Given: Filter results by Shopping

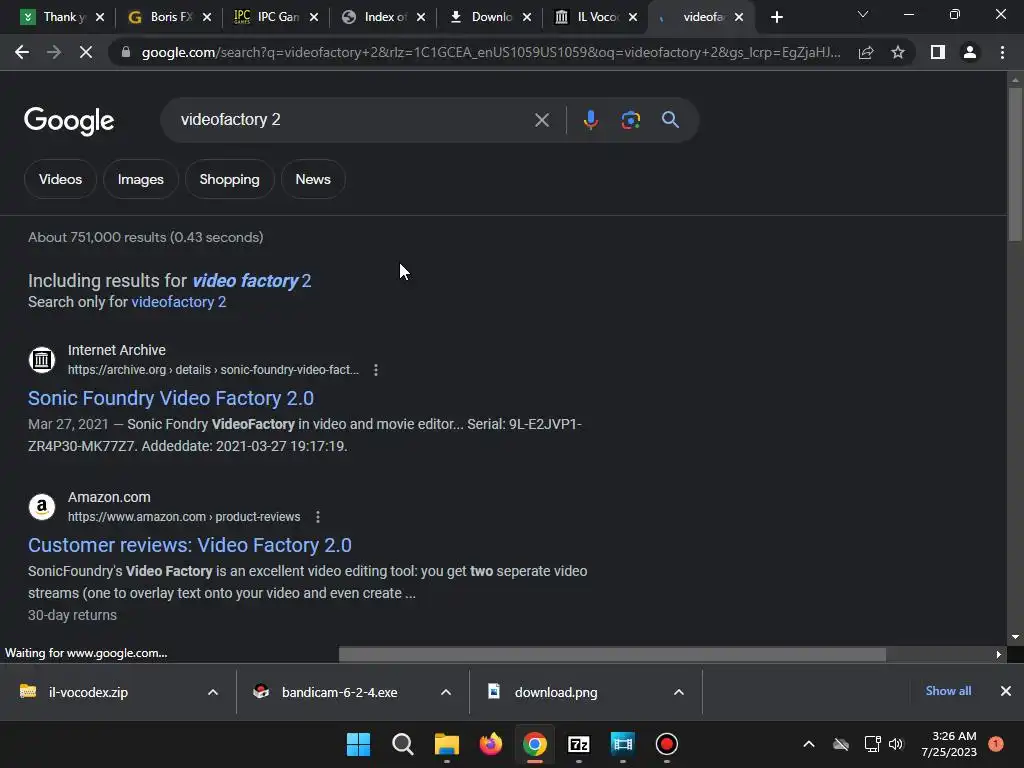Looking at the screenshot, I should point(229,180).
